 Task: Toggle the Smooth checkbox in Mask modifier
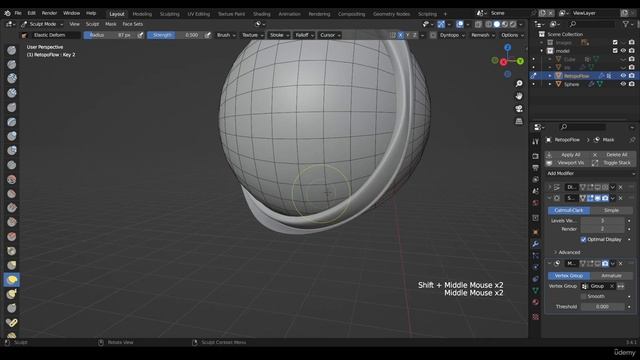(x=583, y=296)
